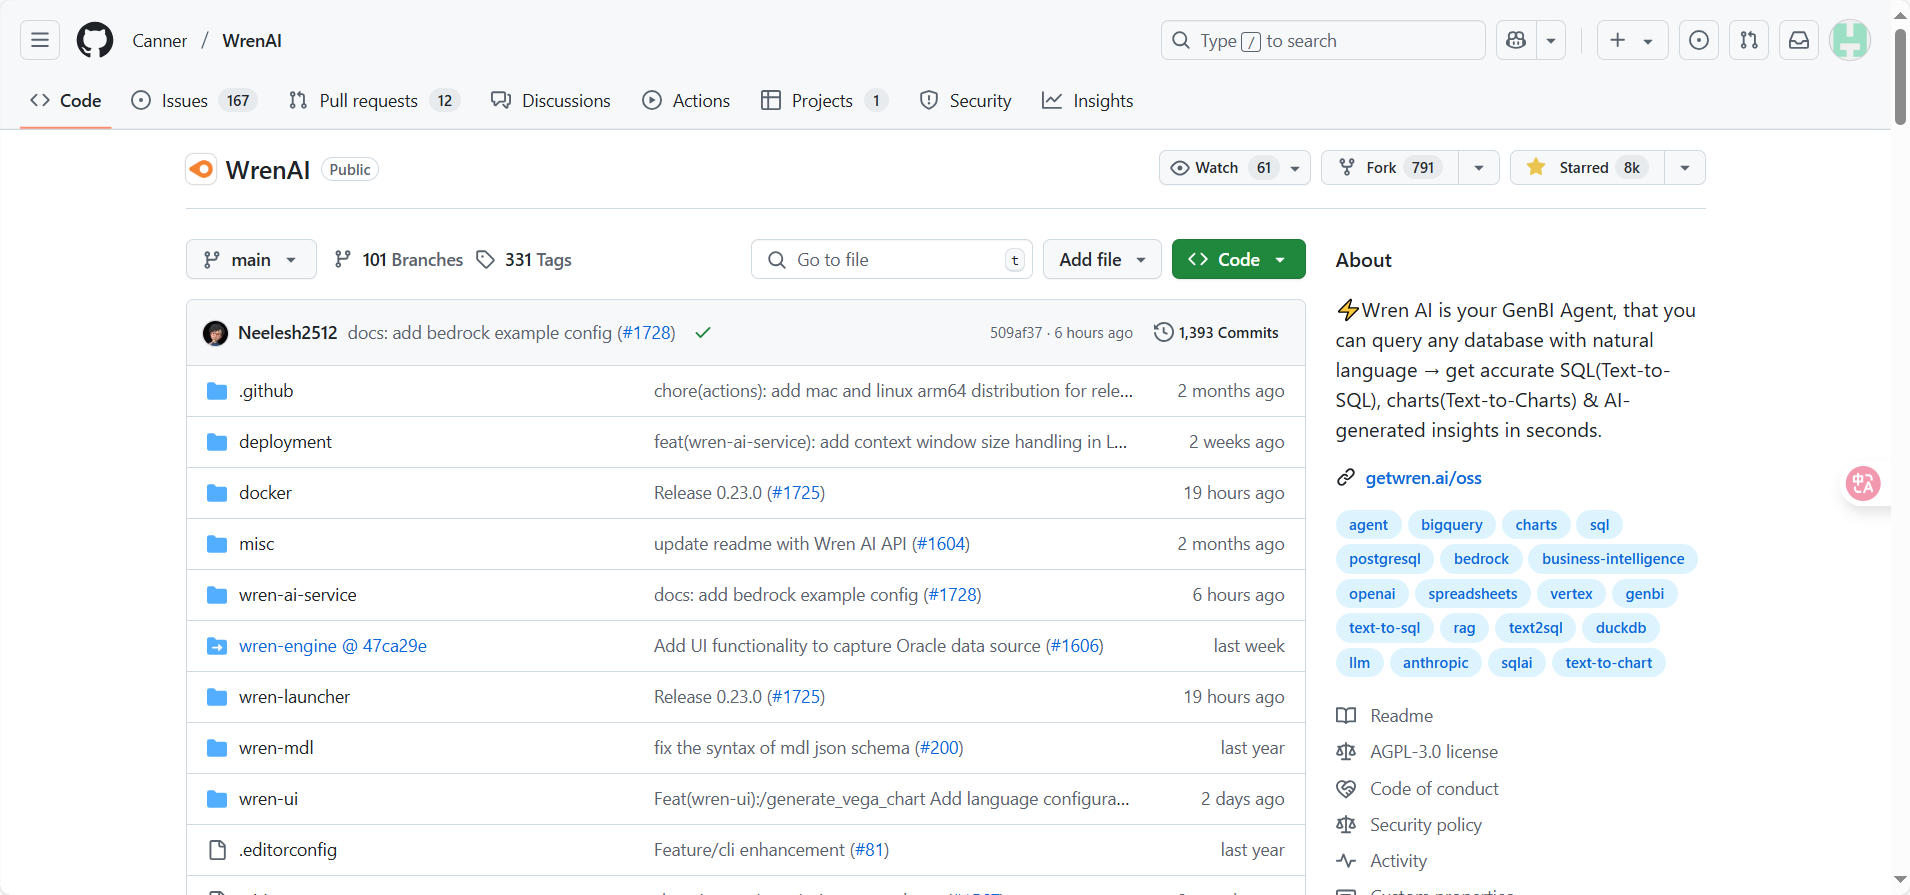
Task: Open the AGPL-3.0 license link
Action: tap(1433, 752)
